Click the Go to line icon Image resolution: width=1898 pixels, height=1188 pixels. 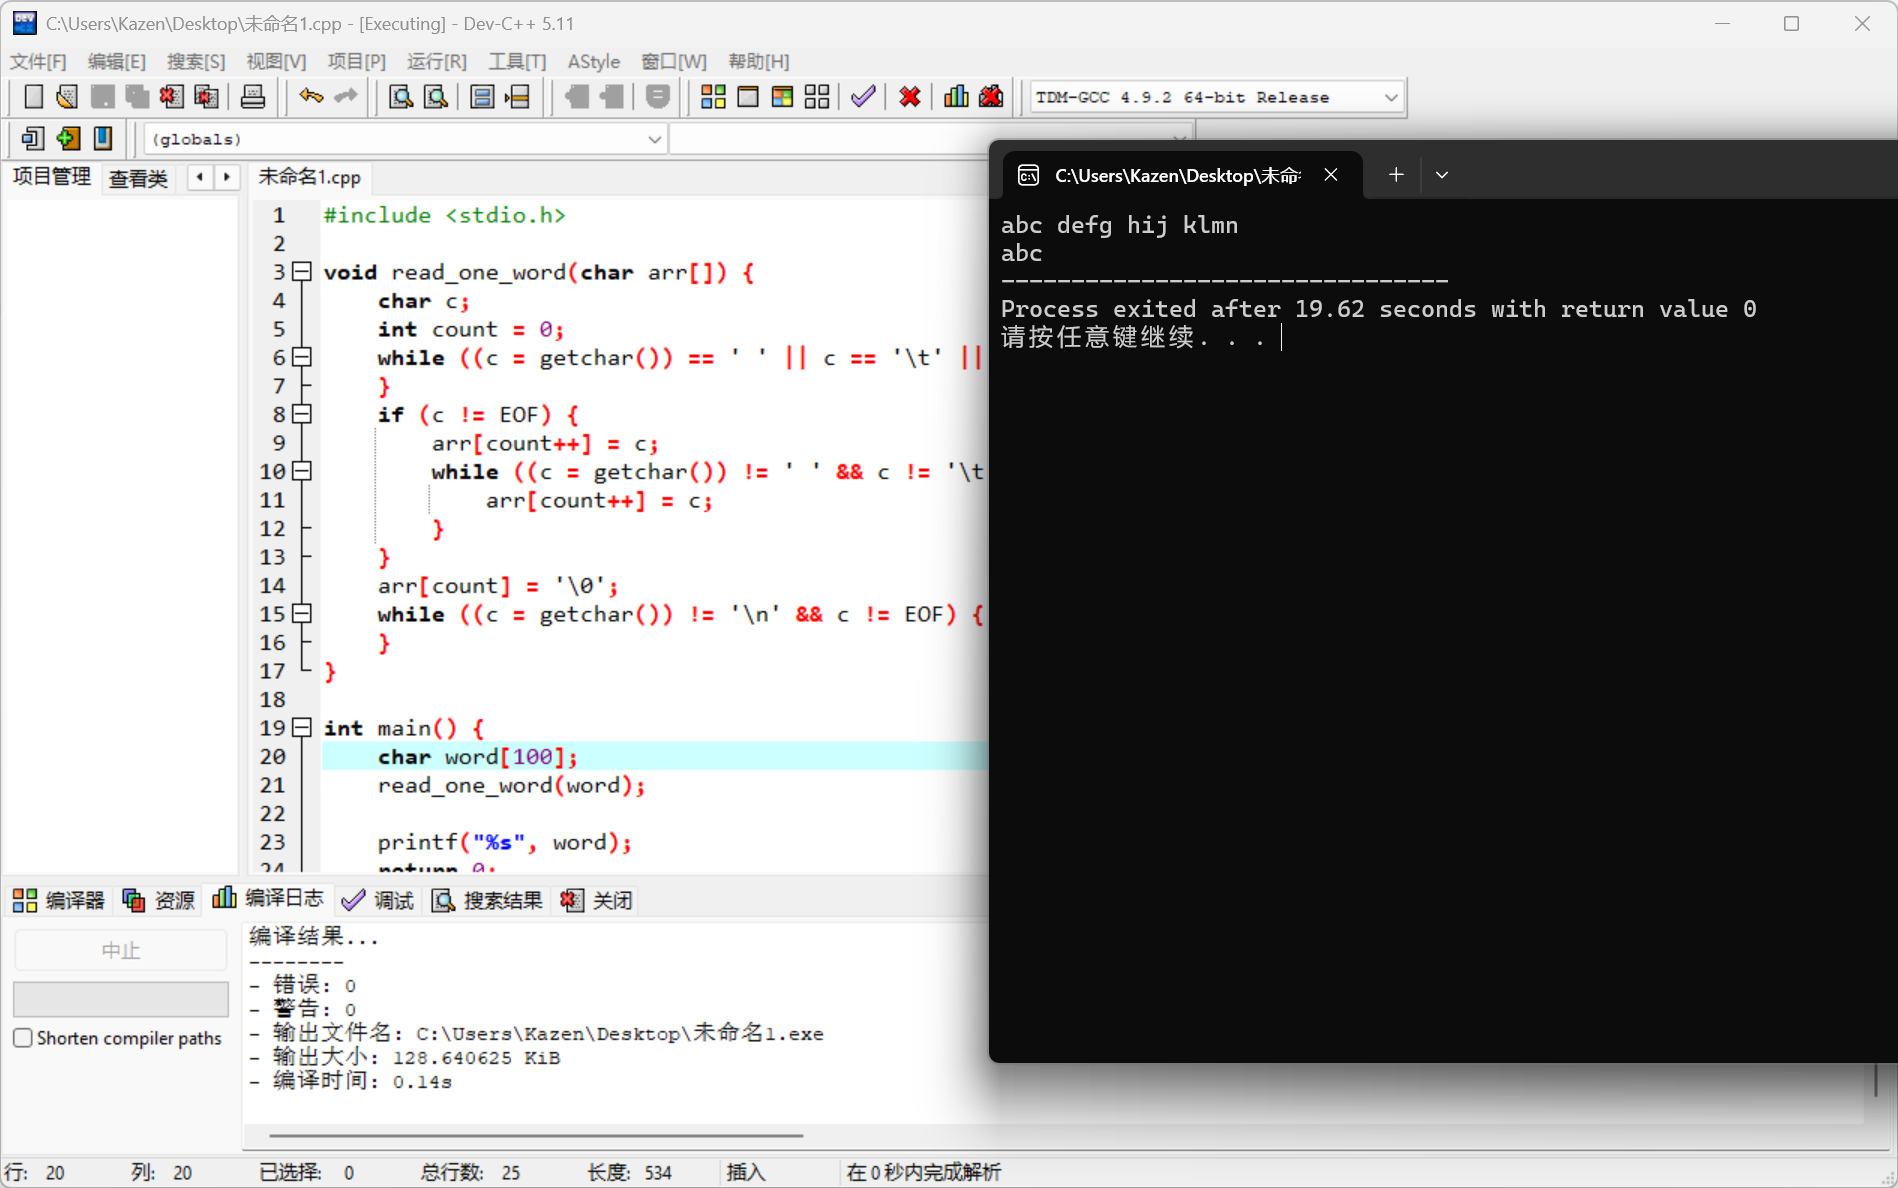[x=517, y=97]
